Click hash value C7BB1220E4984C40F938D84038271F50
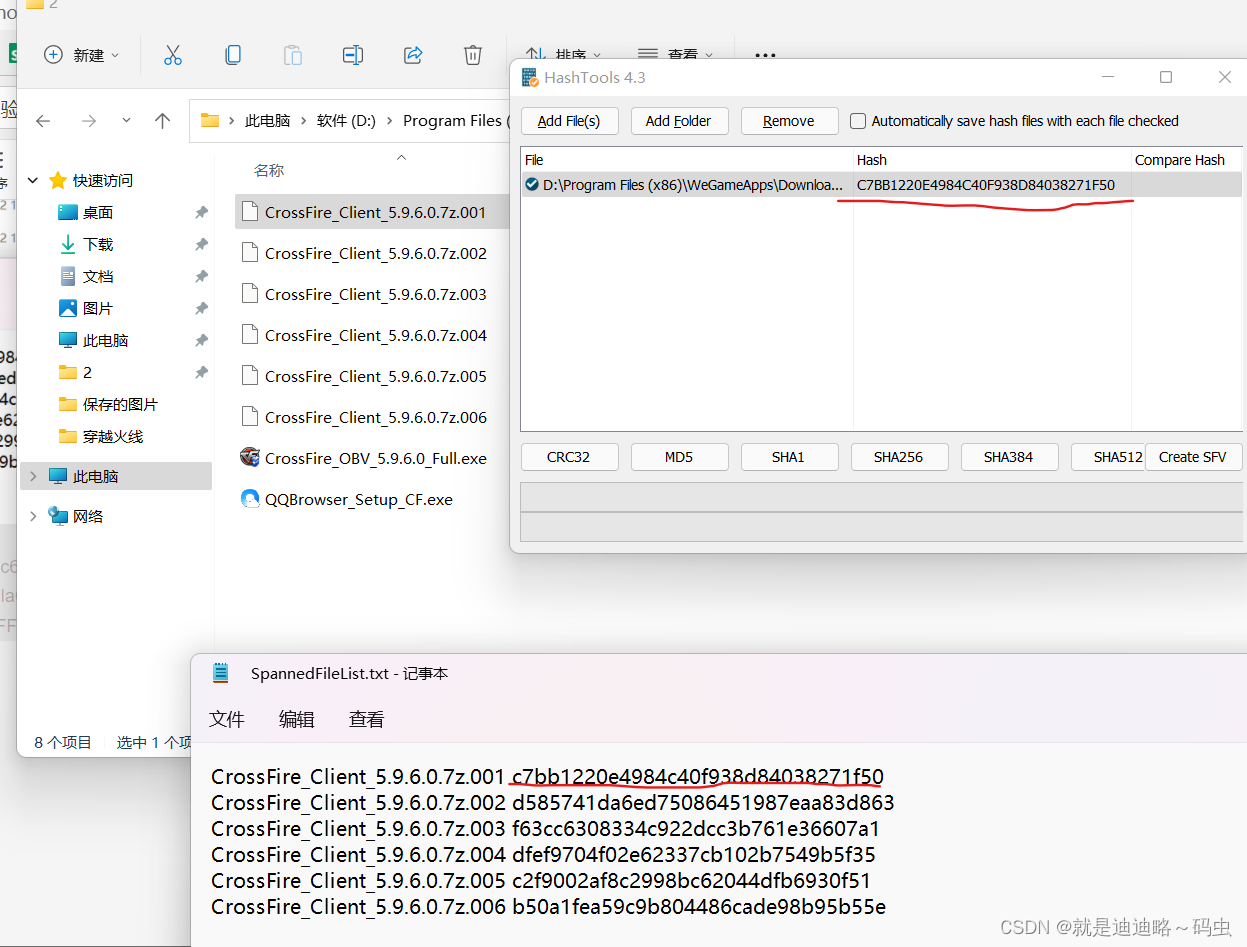 [986, 184]
